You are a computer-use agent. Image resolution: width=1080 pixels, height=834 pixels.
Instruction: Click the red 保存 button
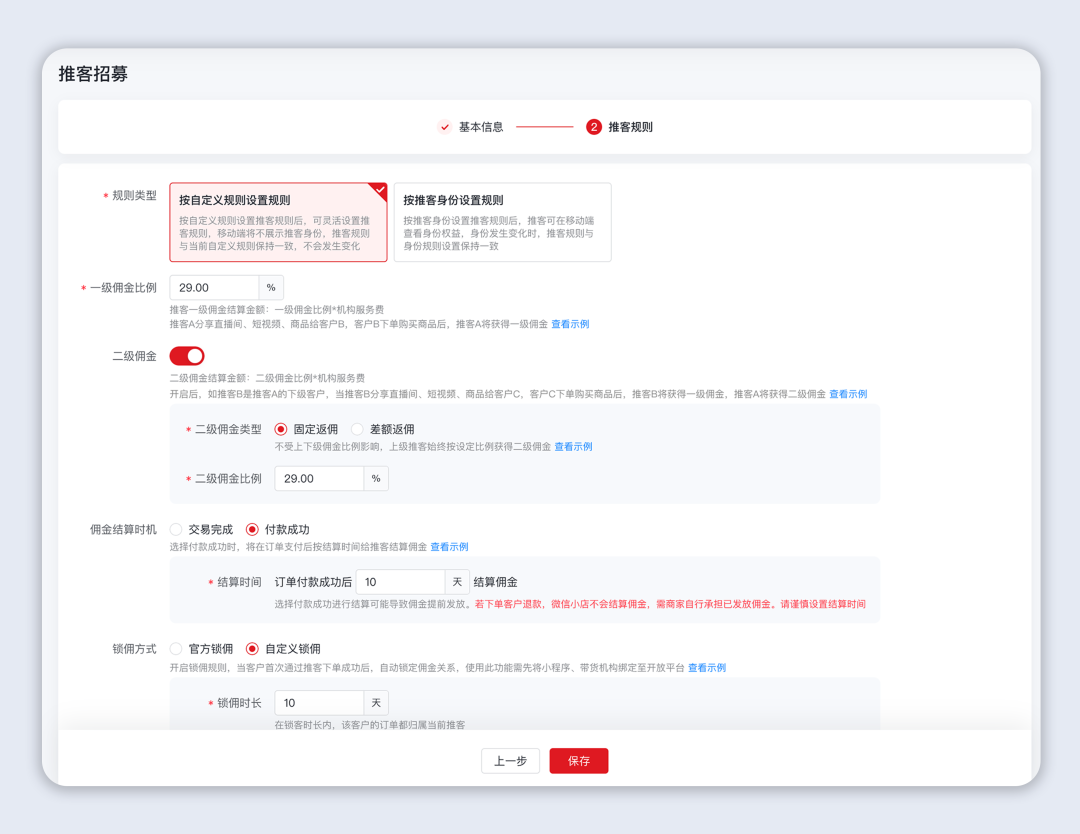point(579,761)
